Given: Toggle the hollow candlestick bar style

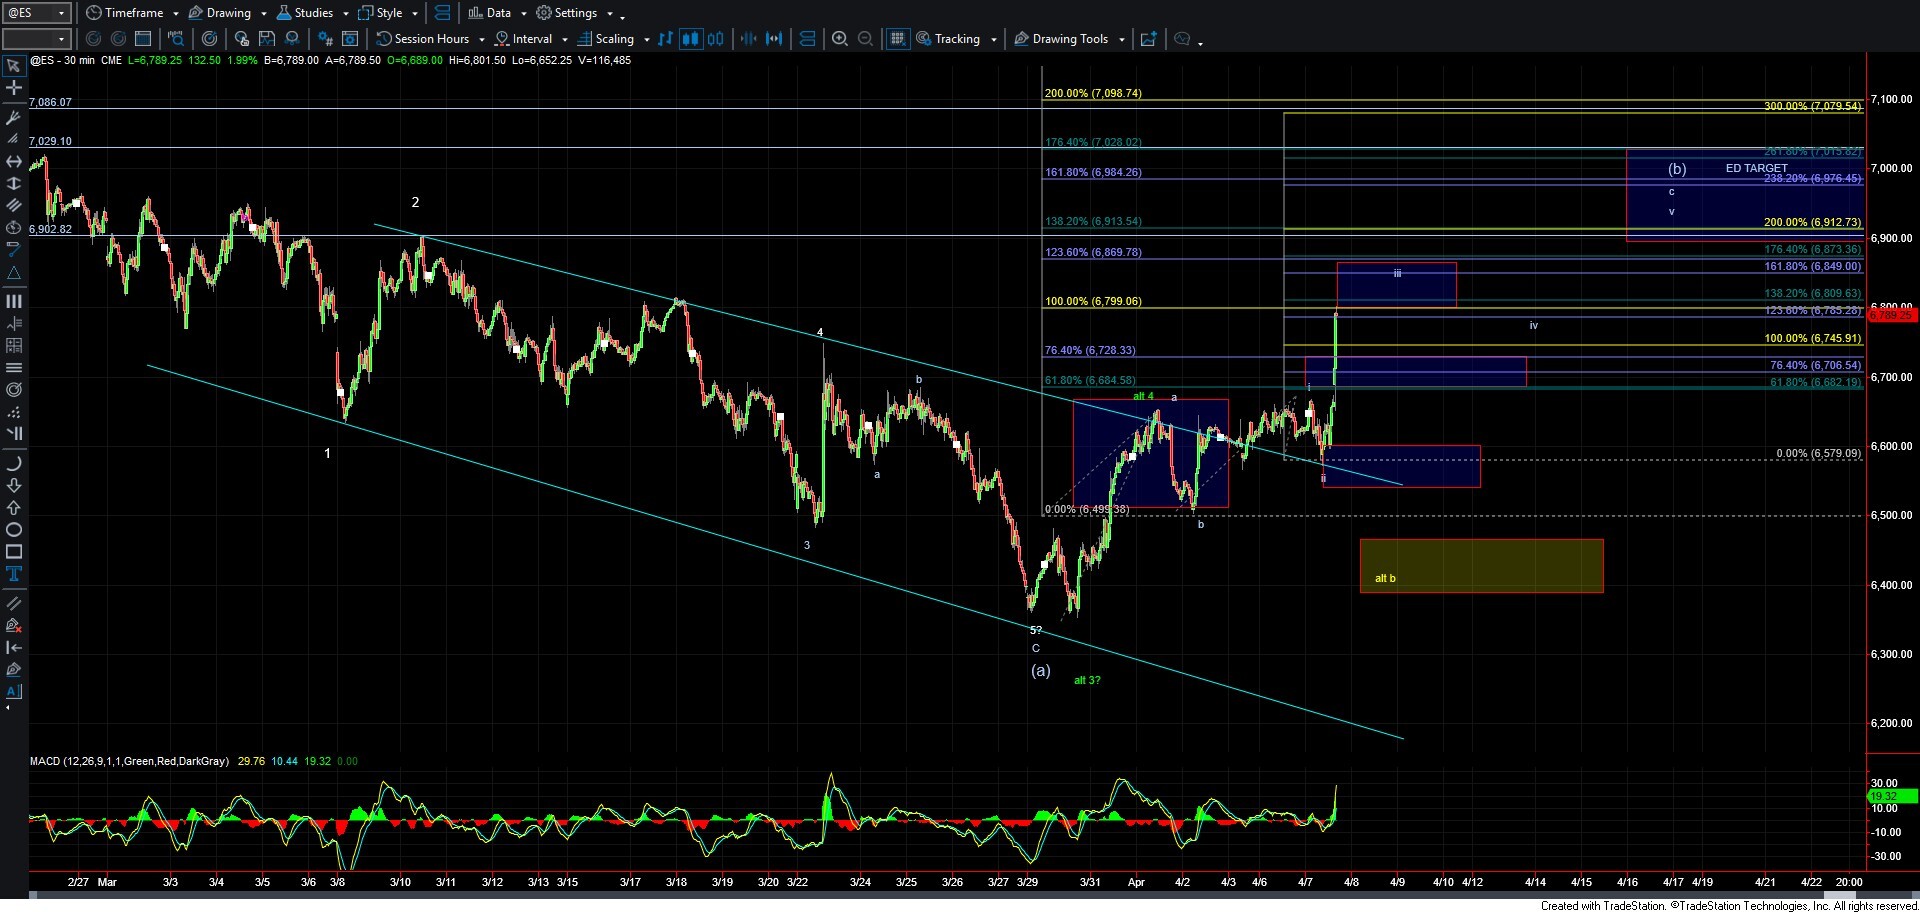Looking at the screenshot, I should coord(716,39).
